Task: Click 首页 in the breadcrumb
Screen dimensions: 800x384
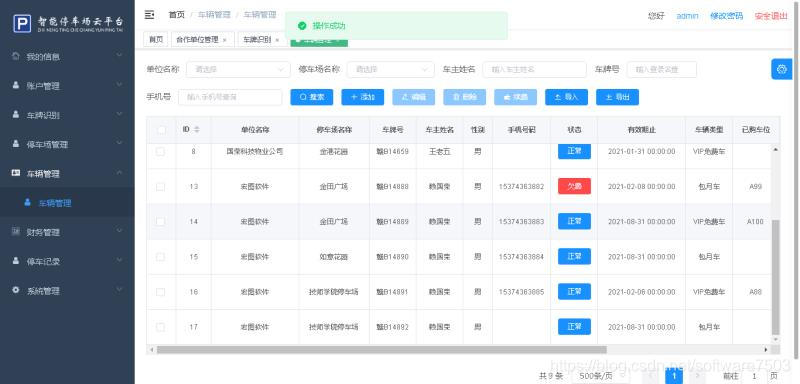Action: point(177,15)
